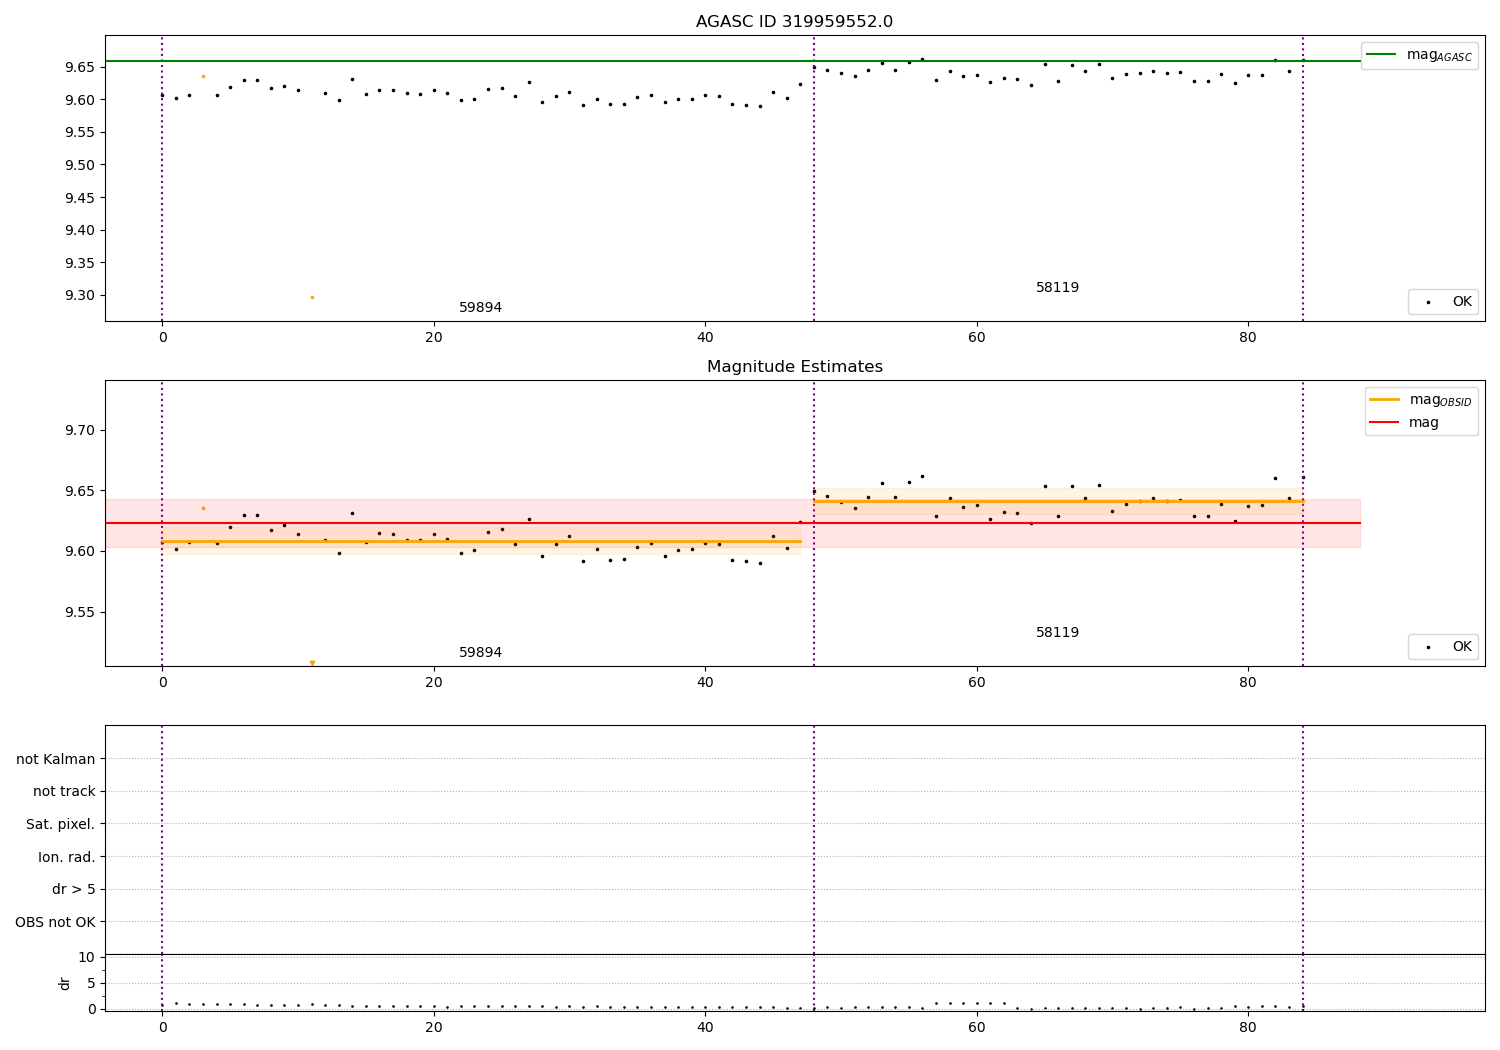This screenshot has width=1500, height=1050.
Task: Click the 9.45 y-axis tick in top plot
Action: (x=78, y=198)
